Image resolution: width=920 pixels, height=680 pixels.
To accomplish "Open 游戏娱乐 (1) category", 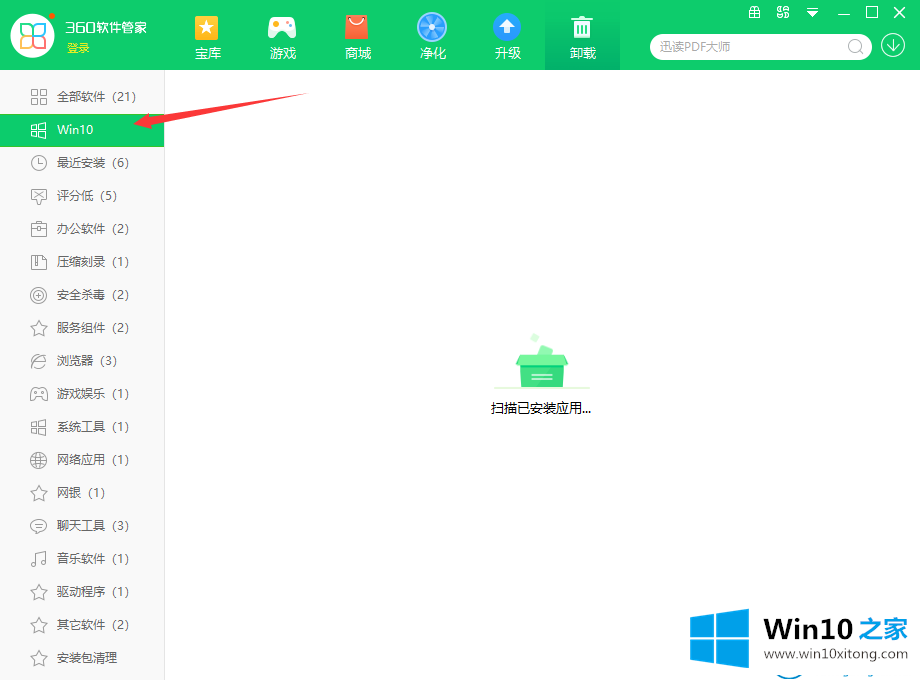I will coord(82,394).
